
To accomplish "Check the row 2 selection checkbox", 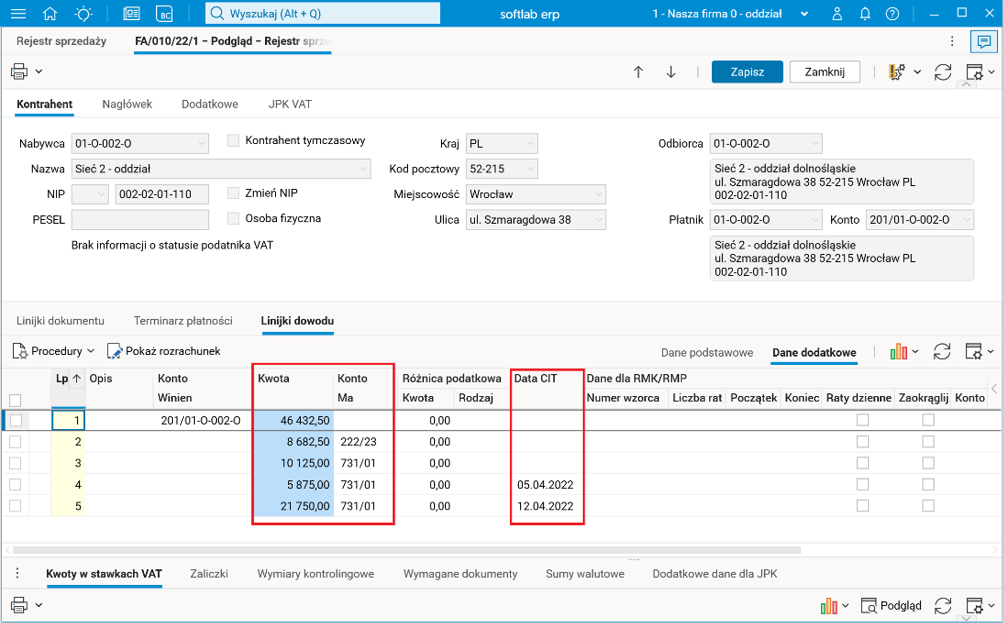I will 15,441.
